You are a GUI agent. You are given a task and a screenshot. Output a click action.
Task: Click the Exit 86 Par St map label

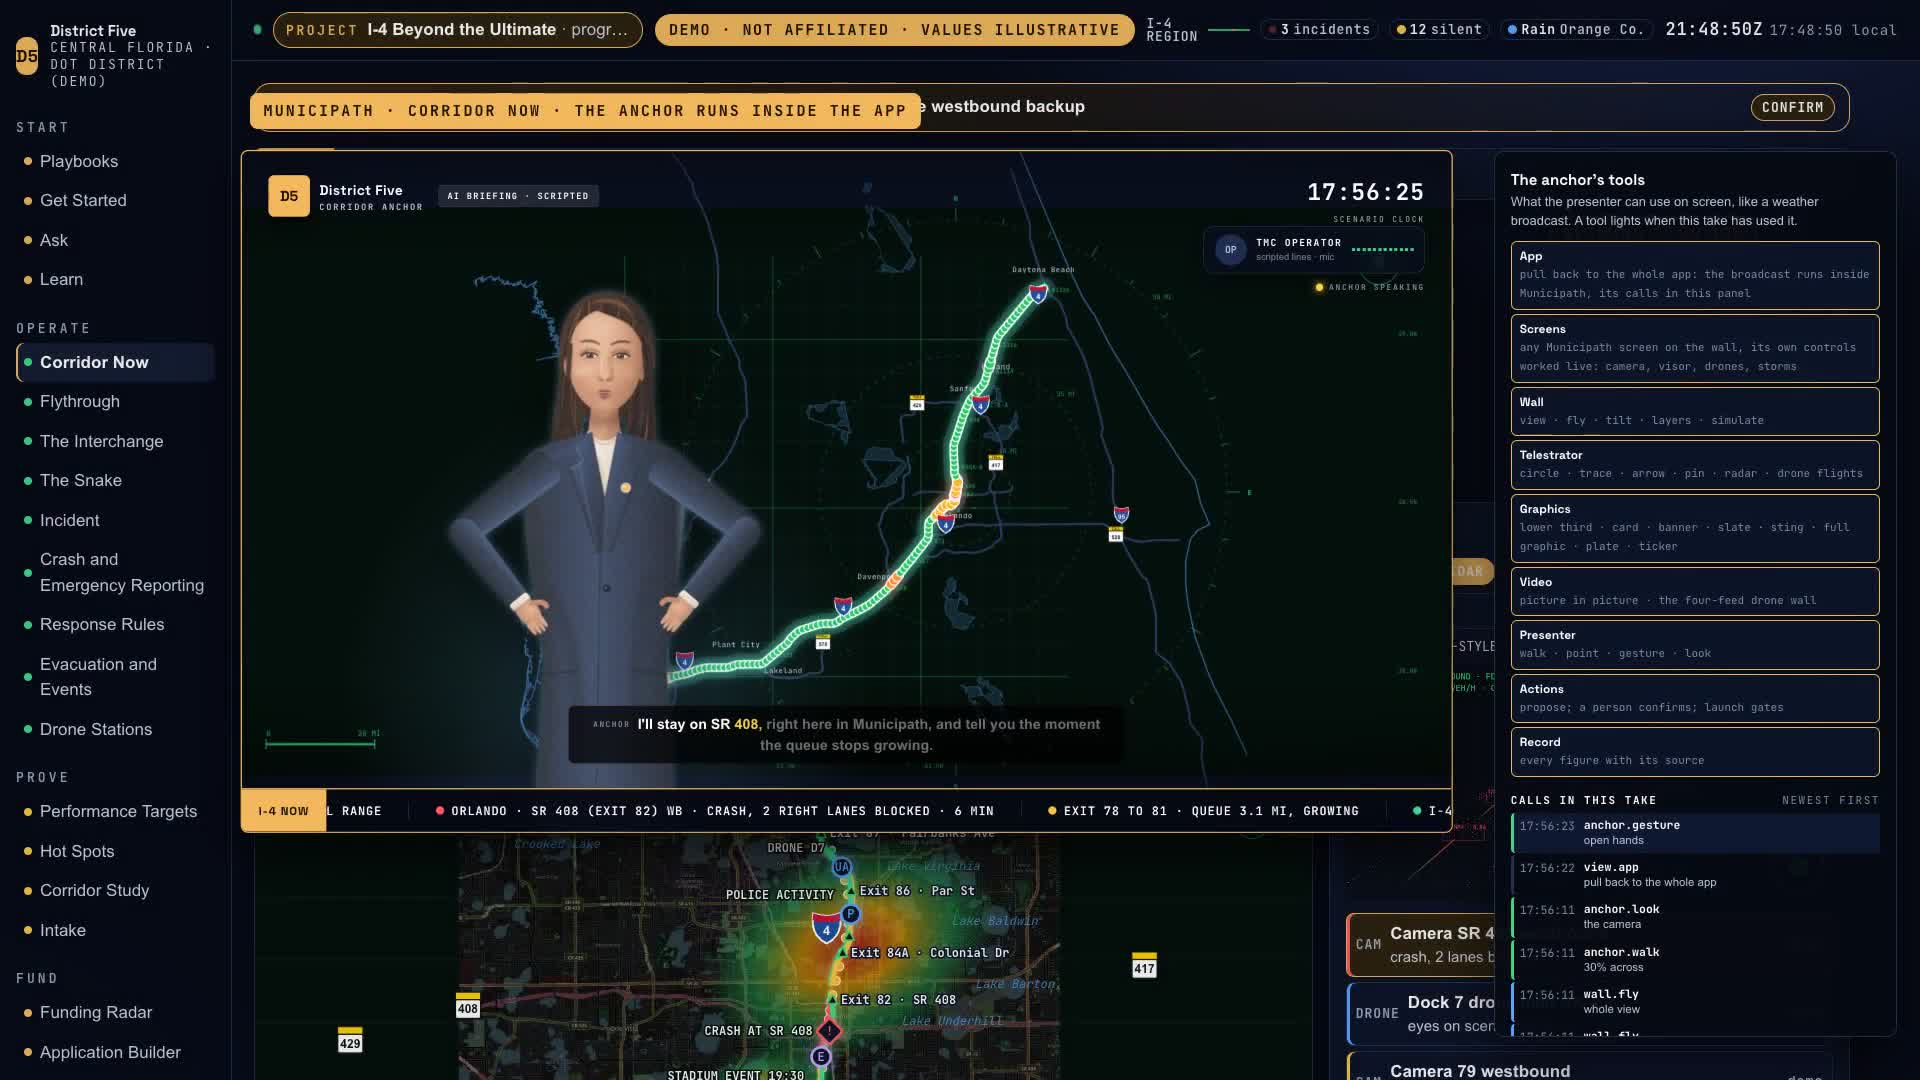(x=917, y=891)
